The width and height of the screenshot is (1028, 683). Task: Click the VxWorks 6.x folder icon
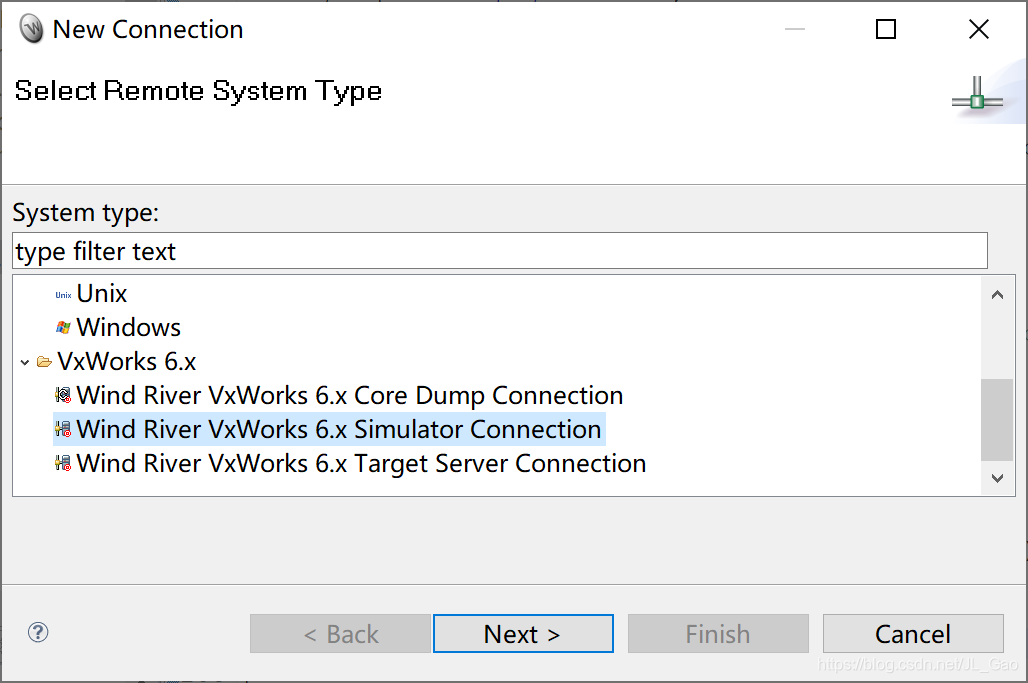44,362
